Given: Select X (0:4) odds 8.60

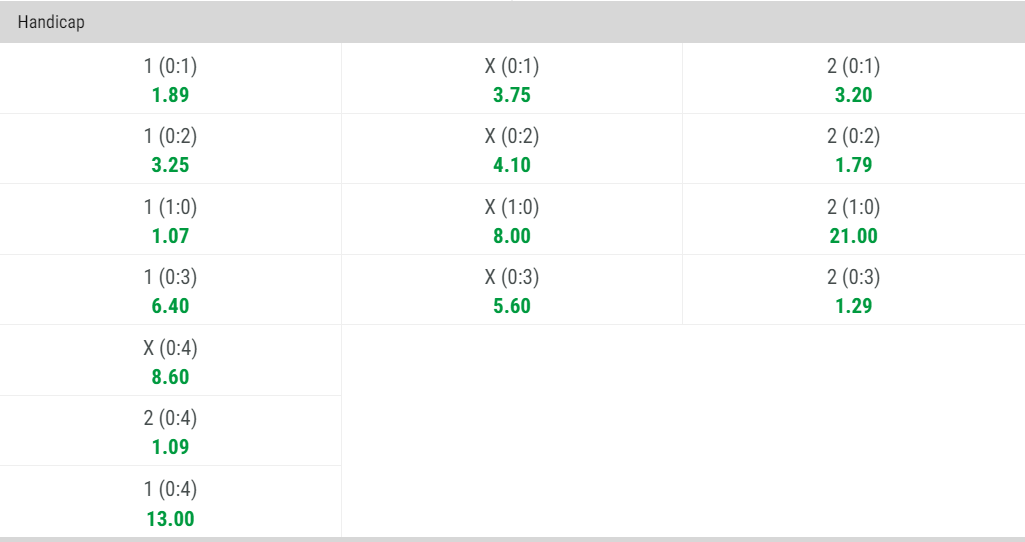Looking at the screenshot, I should click(170, 360).
